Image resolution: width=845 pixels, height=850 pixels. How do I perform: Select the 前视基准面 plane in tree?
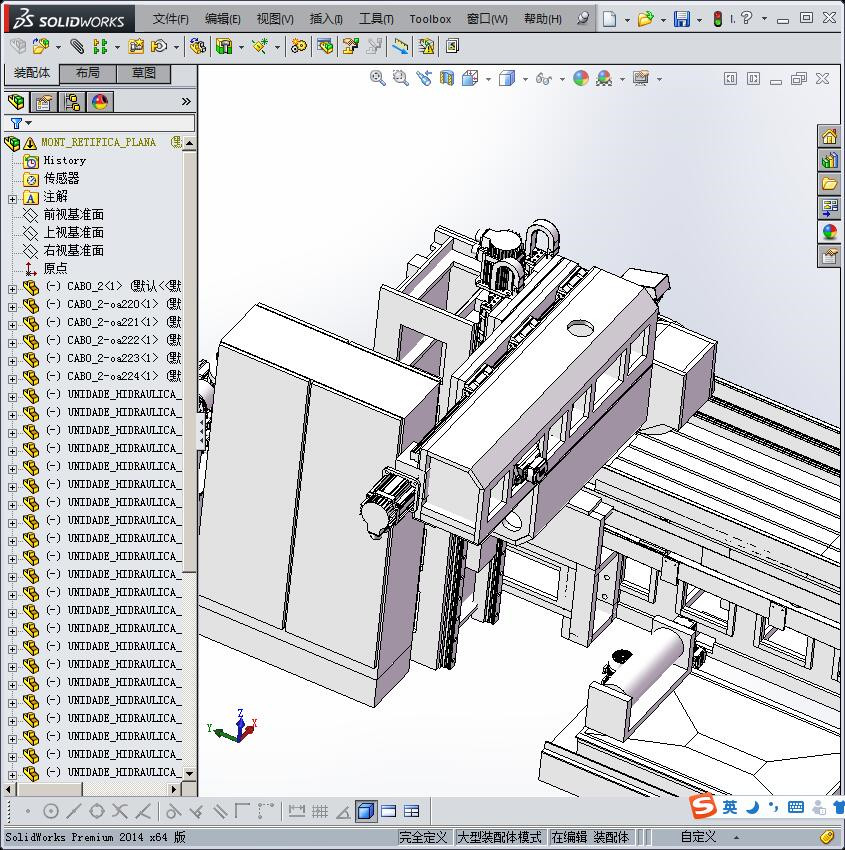[73, 215]
